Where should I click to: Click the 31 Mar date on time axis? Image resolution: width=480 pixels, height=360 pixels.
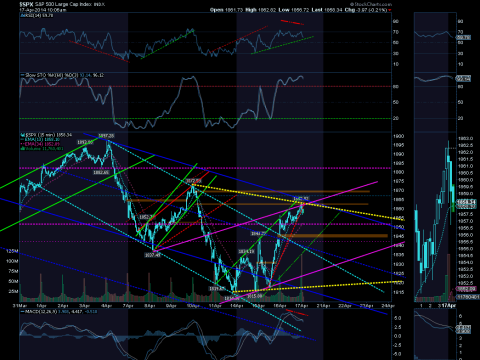tap(20, 305)
